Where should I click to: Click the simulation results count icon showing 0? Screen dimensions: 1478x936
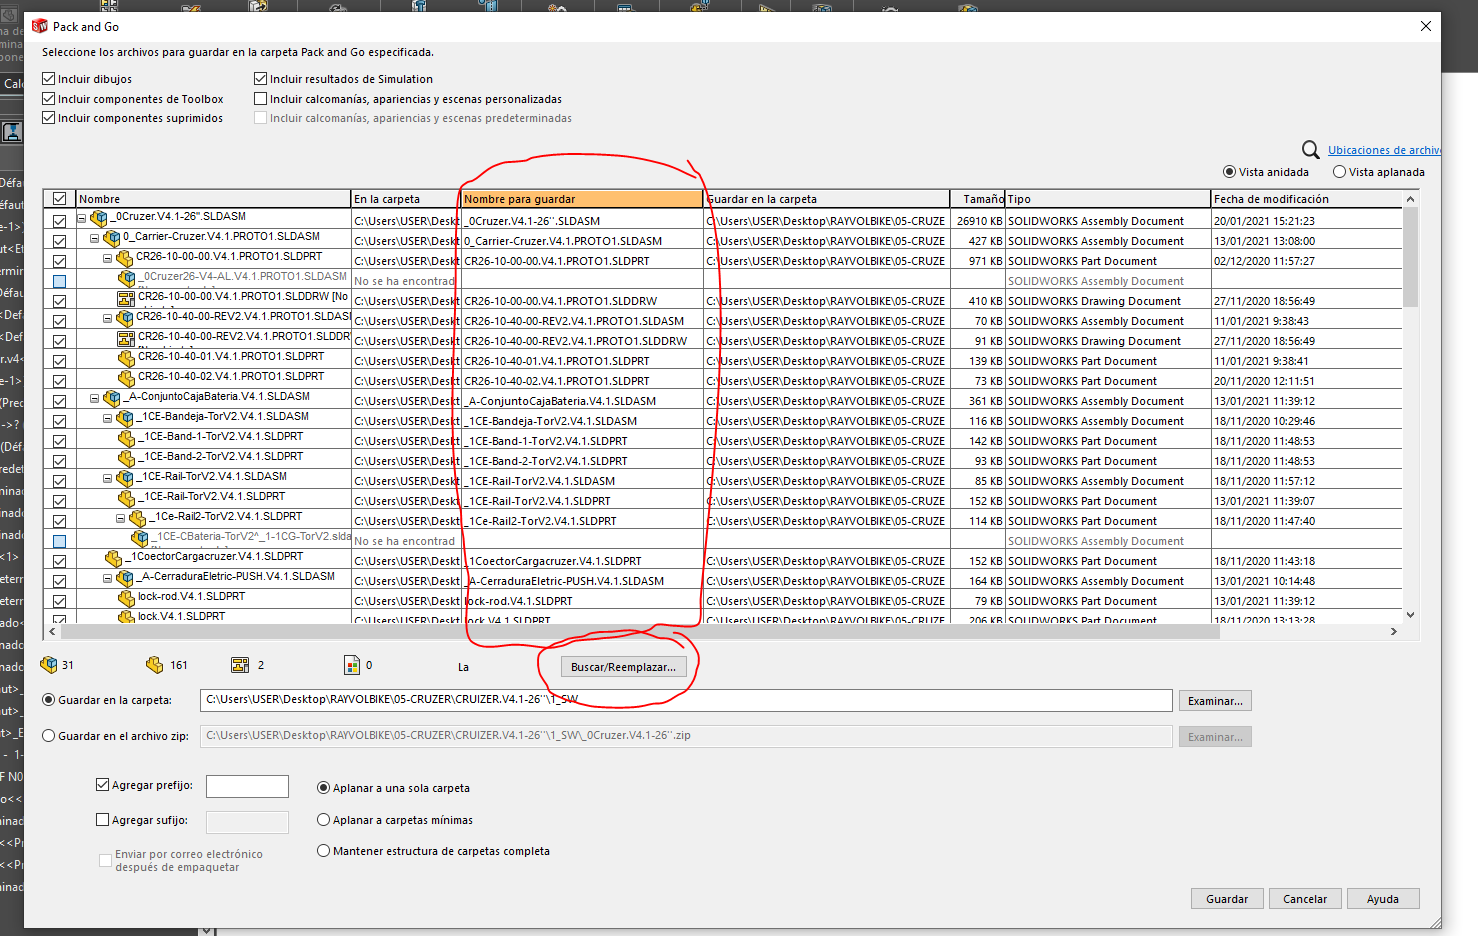pos(351,665)
